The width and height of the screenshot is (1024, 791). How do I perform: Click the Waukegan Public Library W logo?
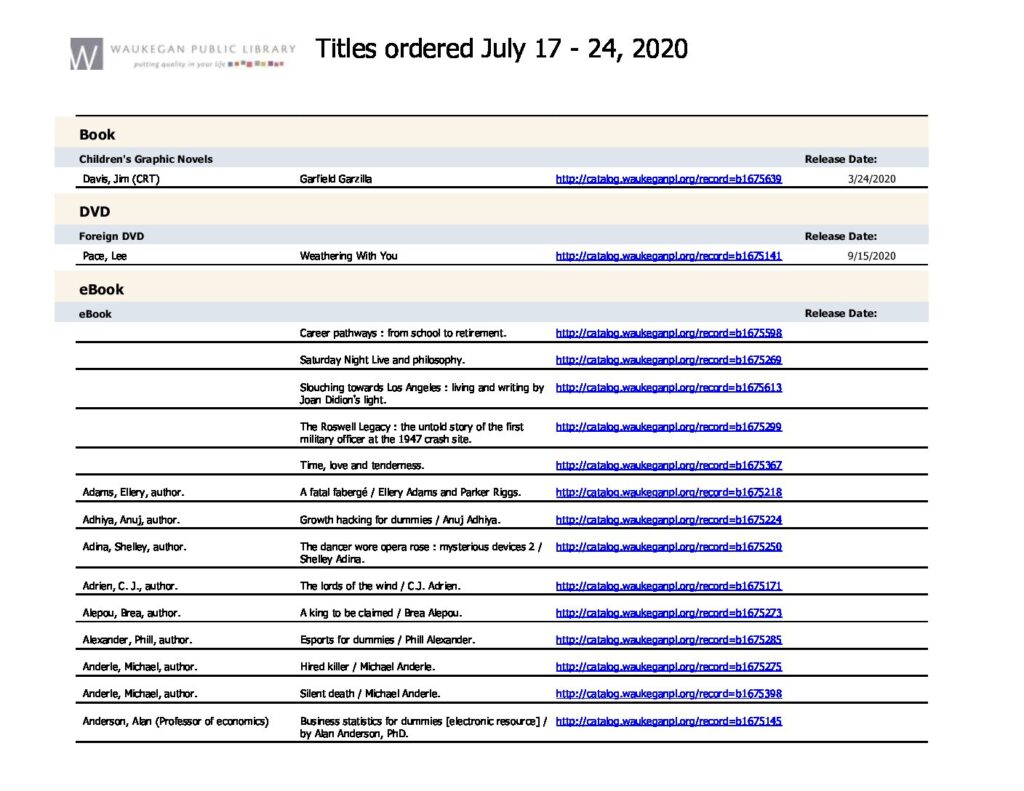click(x=86, y=54)
